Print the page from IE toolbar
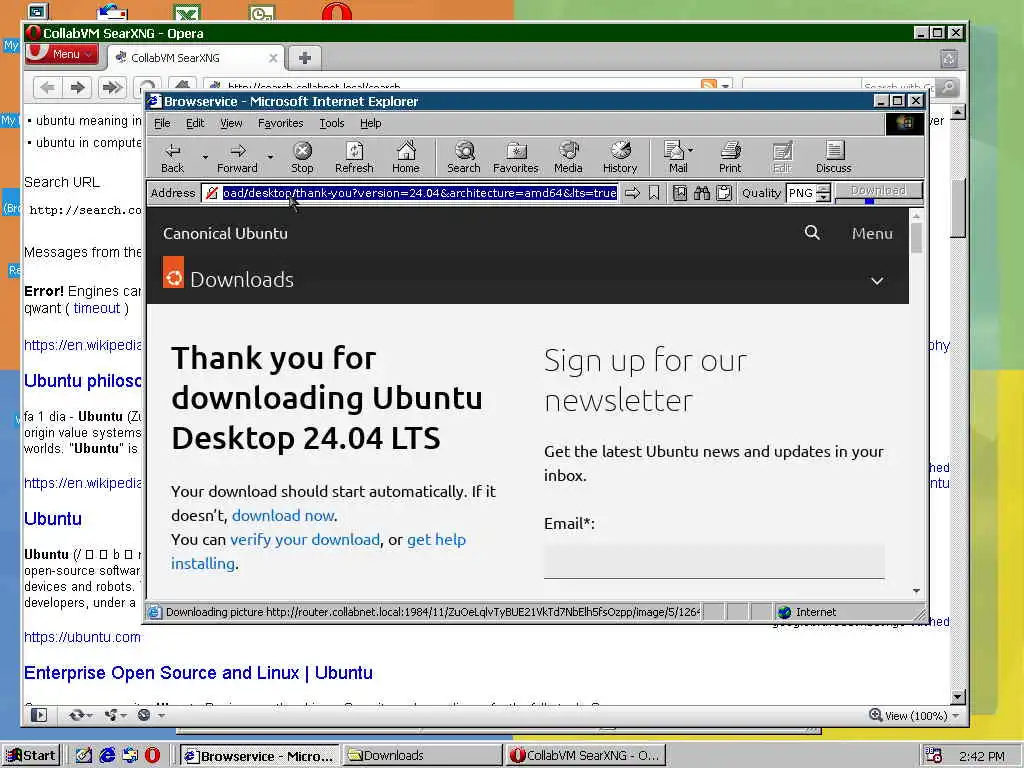 coord(729,158)
